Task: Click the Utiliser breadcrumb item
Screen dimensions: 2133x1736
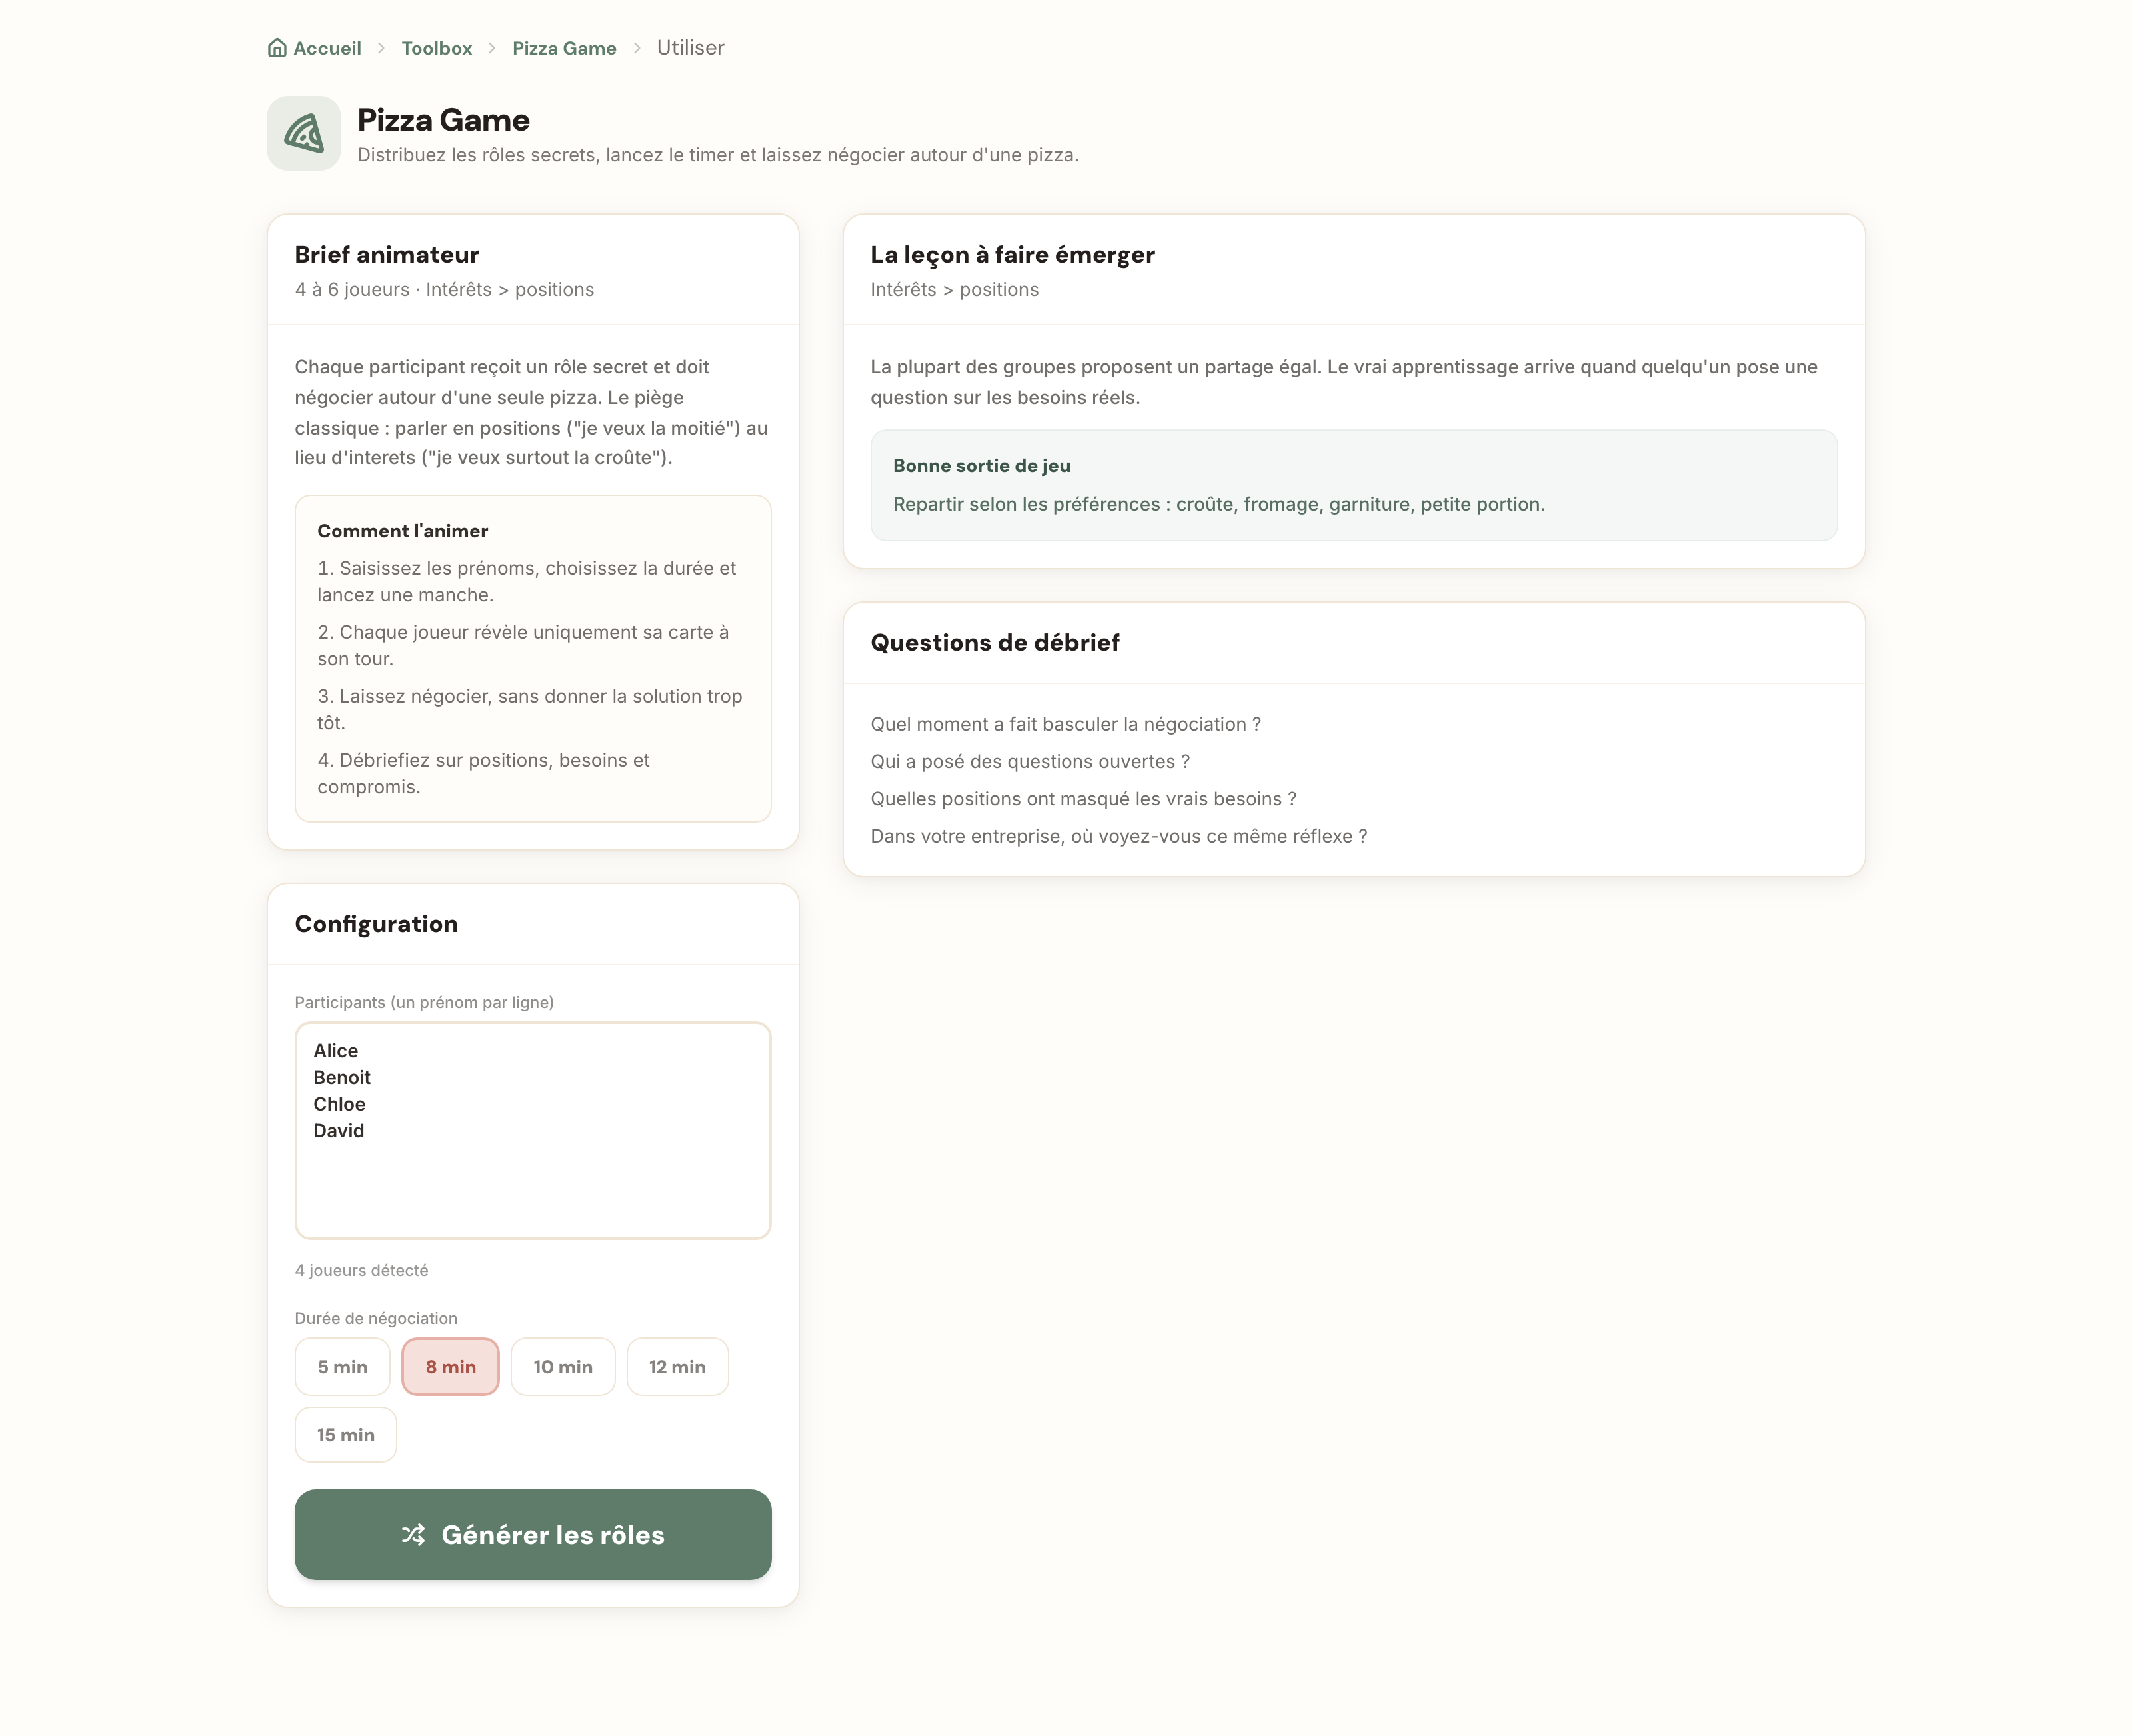Action: tap(690, 48)
